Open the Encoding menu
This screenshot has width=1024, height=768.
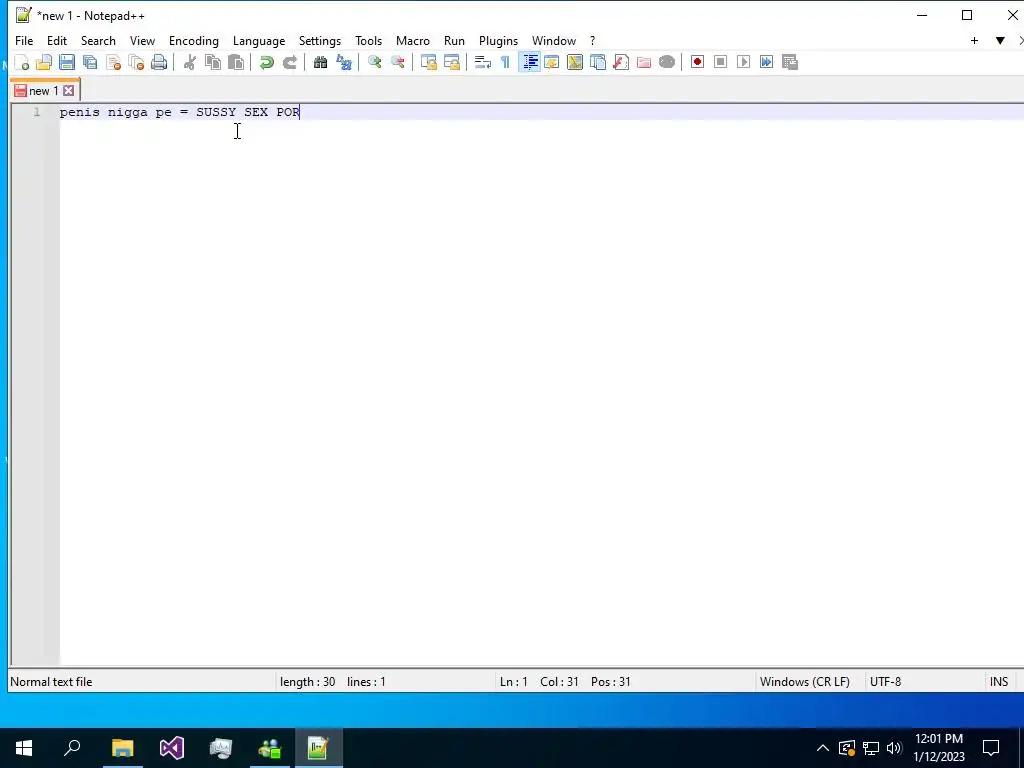coord(194,40)
